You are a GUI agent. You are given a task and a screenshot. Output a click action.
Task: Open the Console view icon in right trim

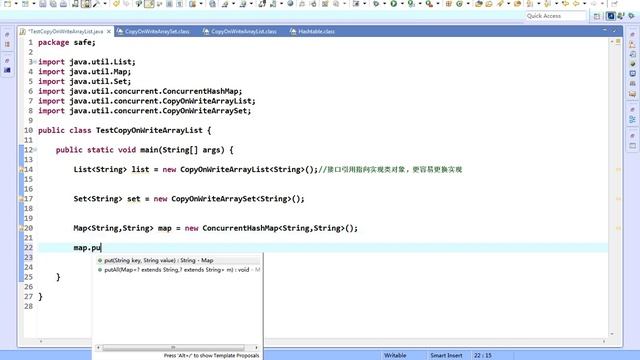[632, 73]
